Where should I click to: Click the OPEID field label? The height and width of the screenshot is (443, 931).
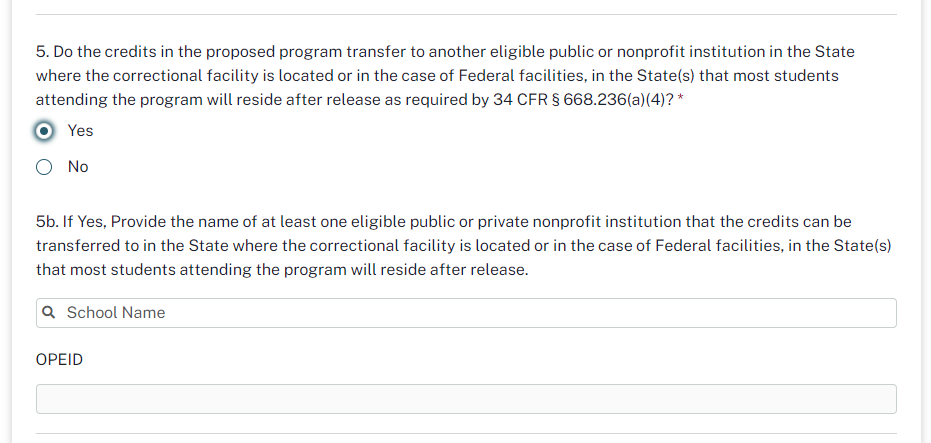coord(59,359)
